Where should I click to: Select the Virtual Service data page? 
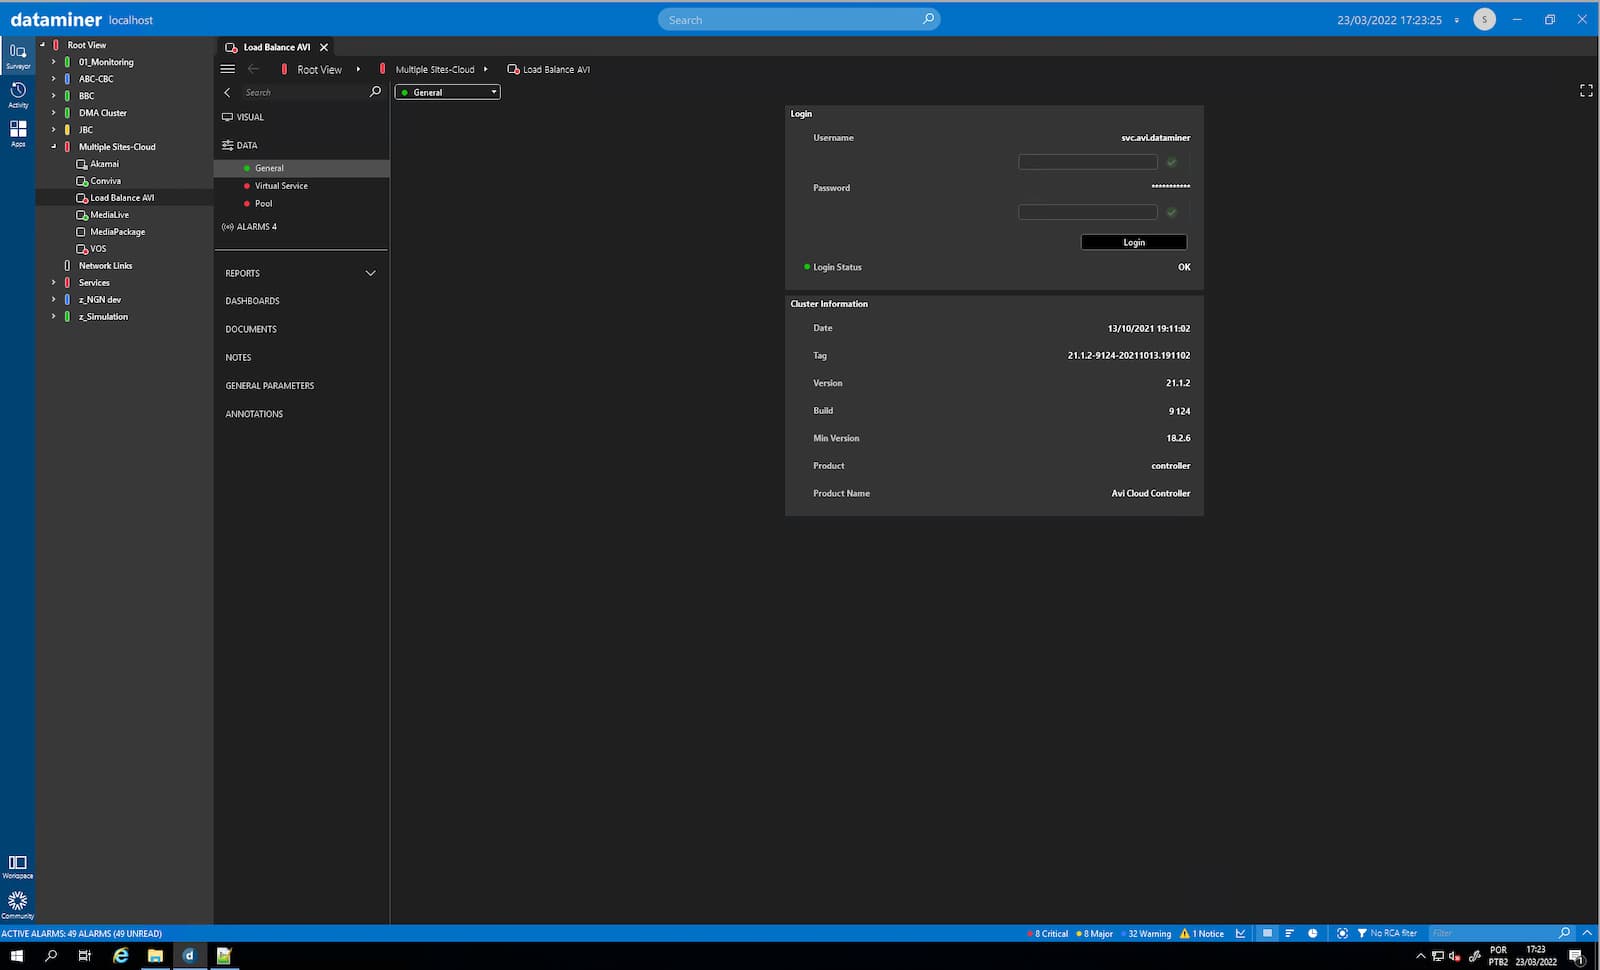point(281,186)
